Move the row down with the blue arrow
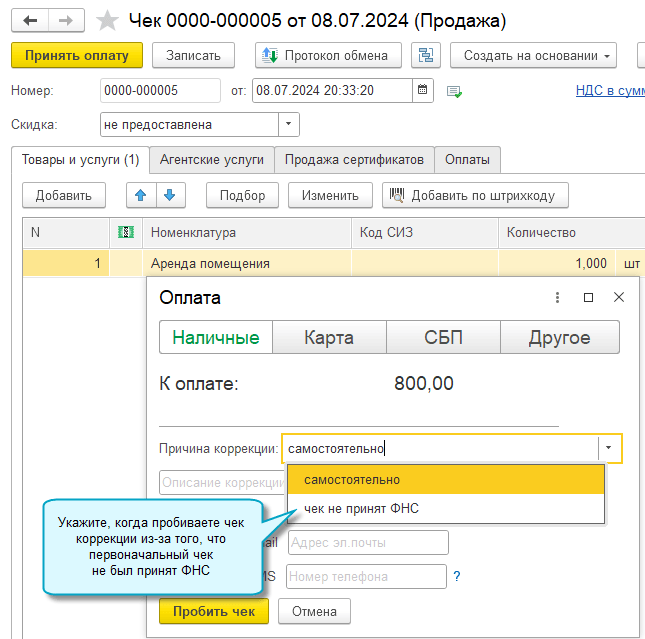The width and height of the screenshot is (645, 639). coord(169,195)
